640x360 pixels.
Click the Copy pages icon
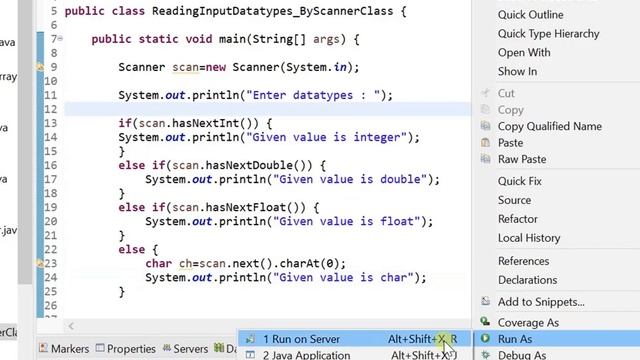tap(485, 110)
